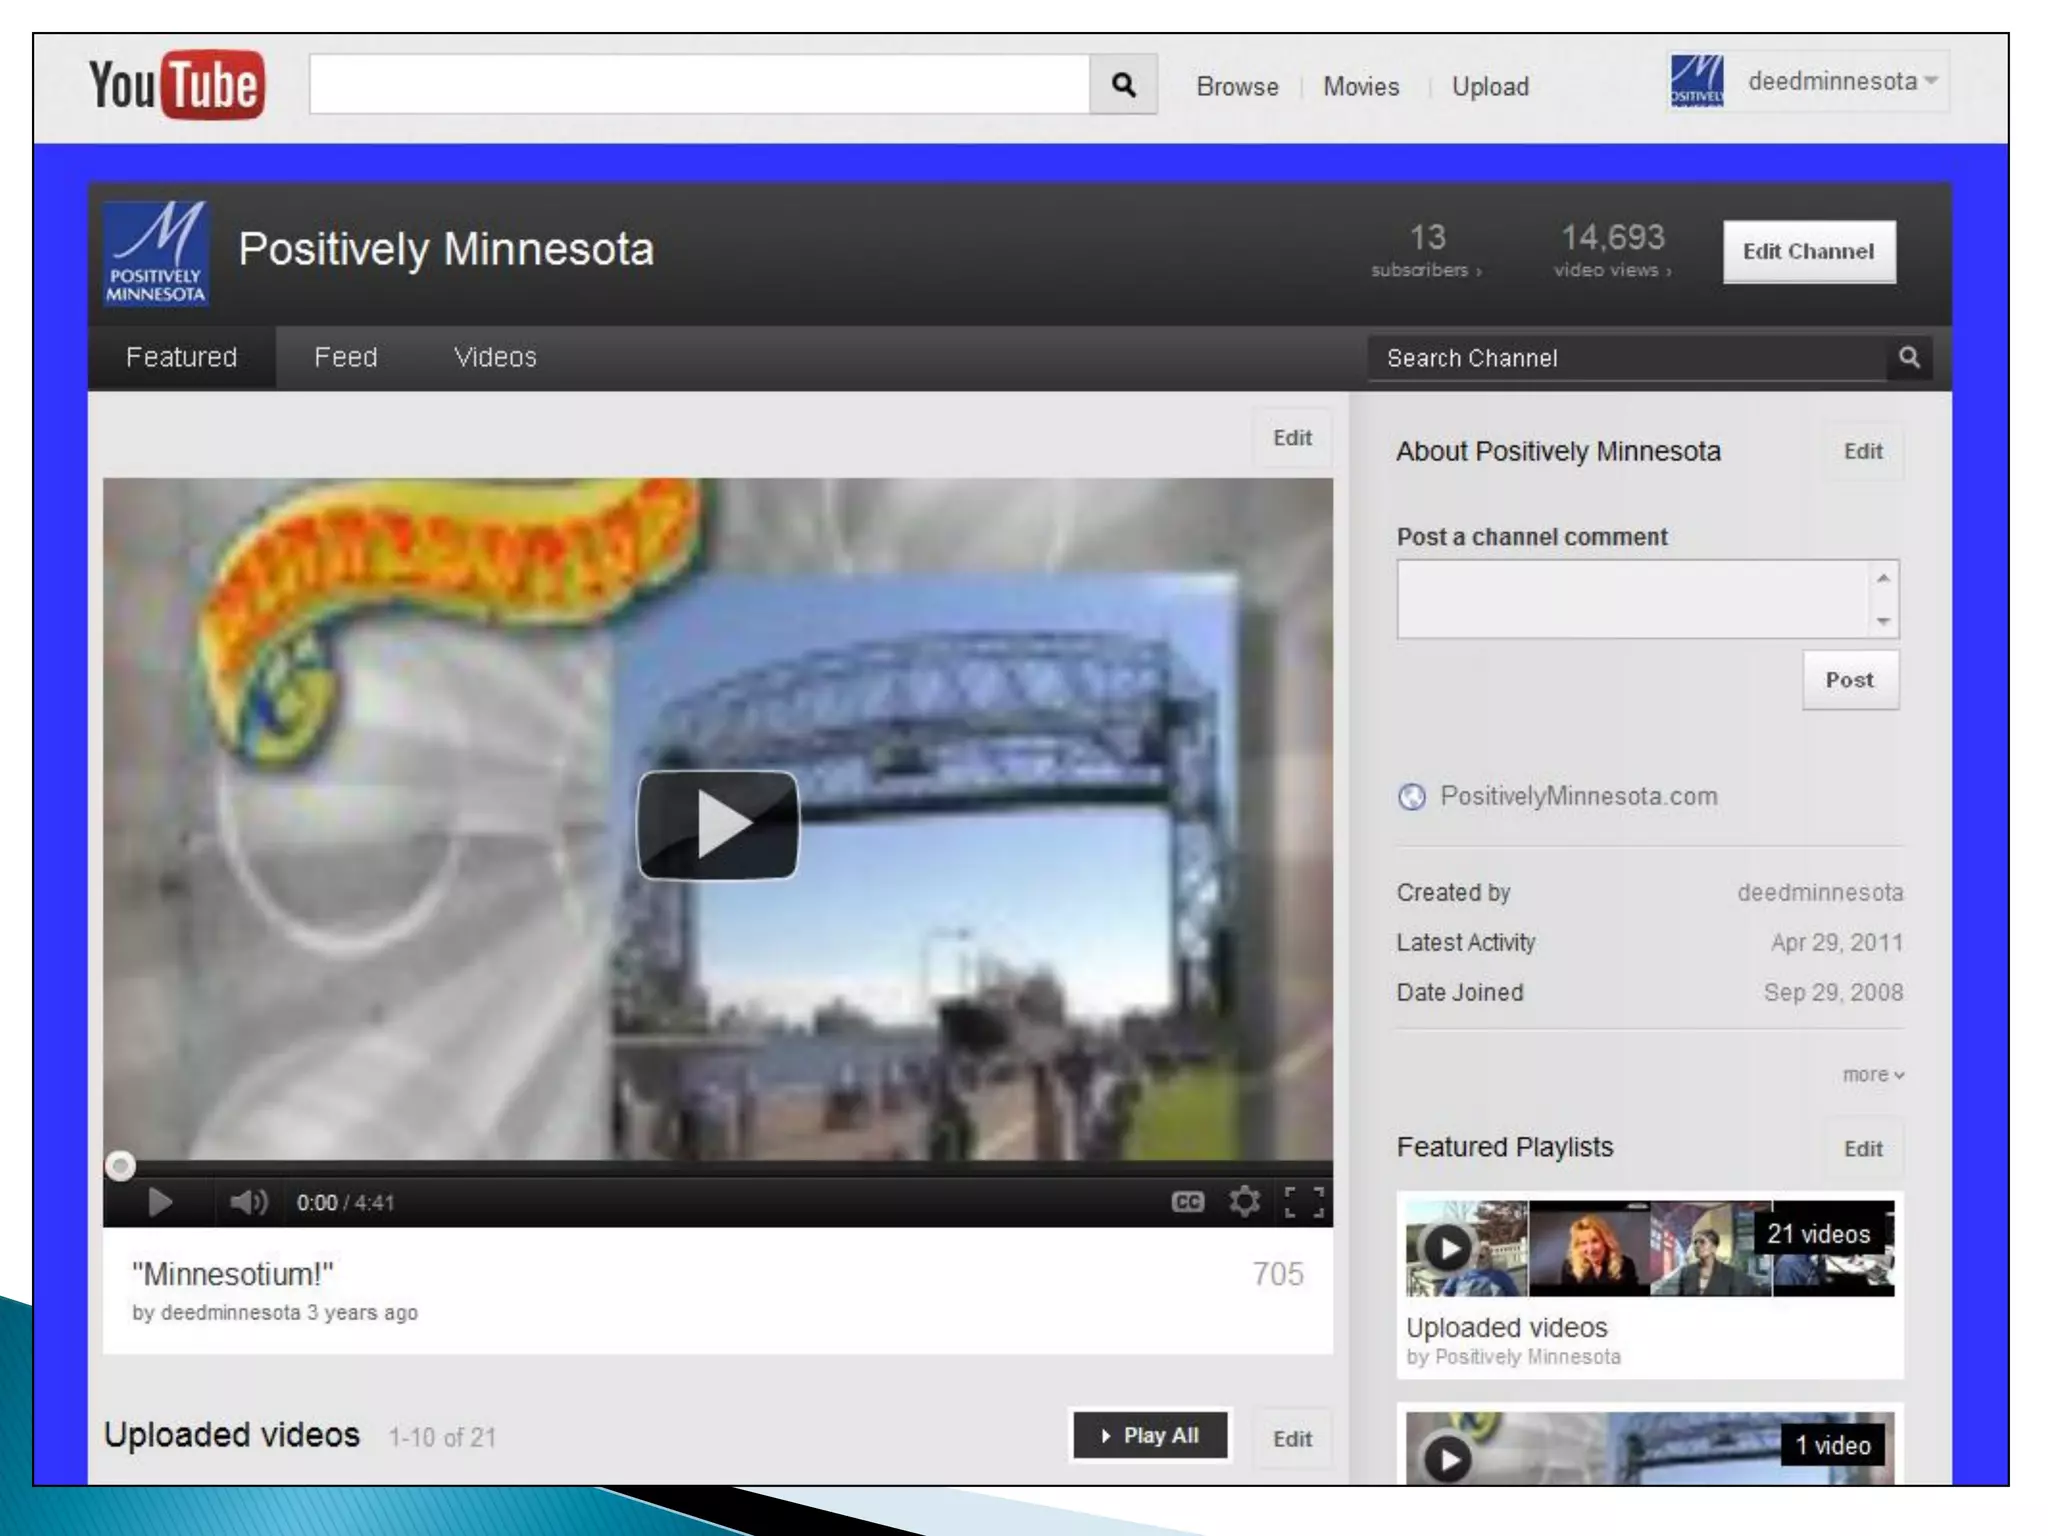
Task: Open video settings gear icon
Action: (x=1244, y=1202)
